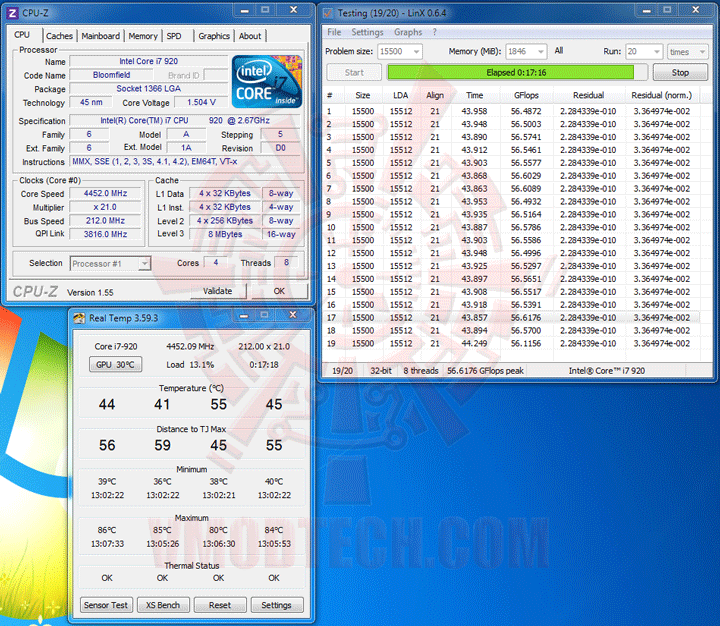Click the CPU-Z title bar app icon
The width and height of the screenshot is (720, 626).
pos(12,13)
